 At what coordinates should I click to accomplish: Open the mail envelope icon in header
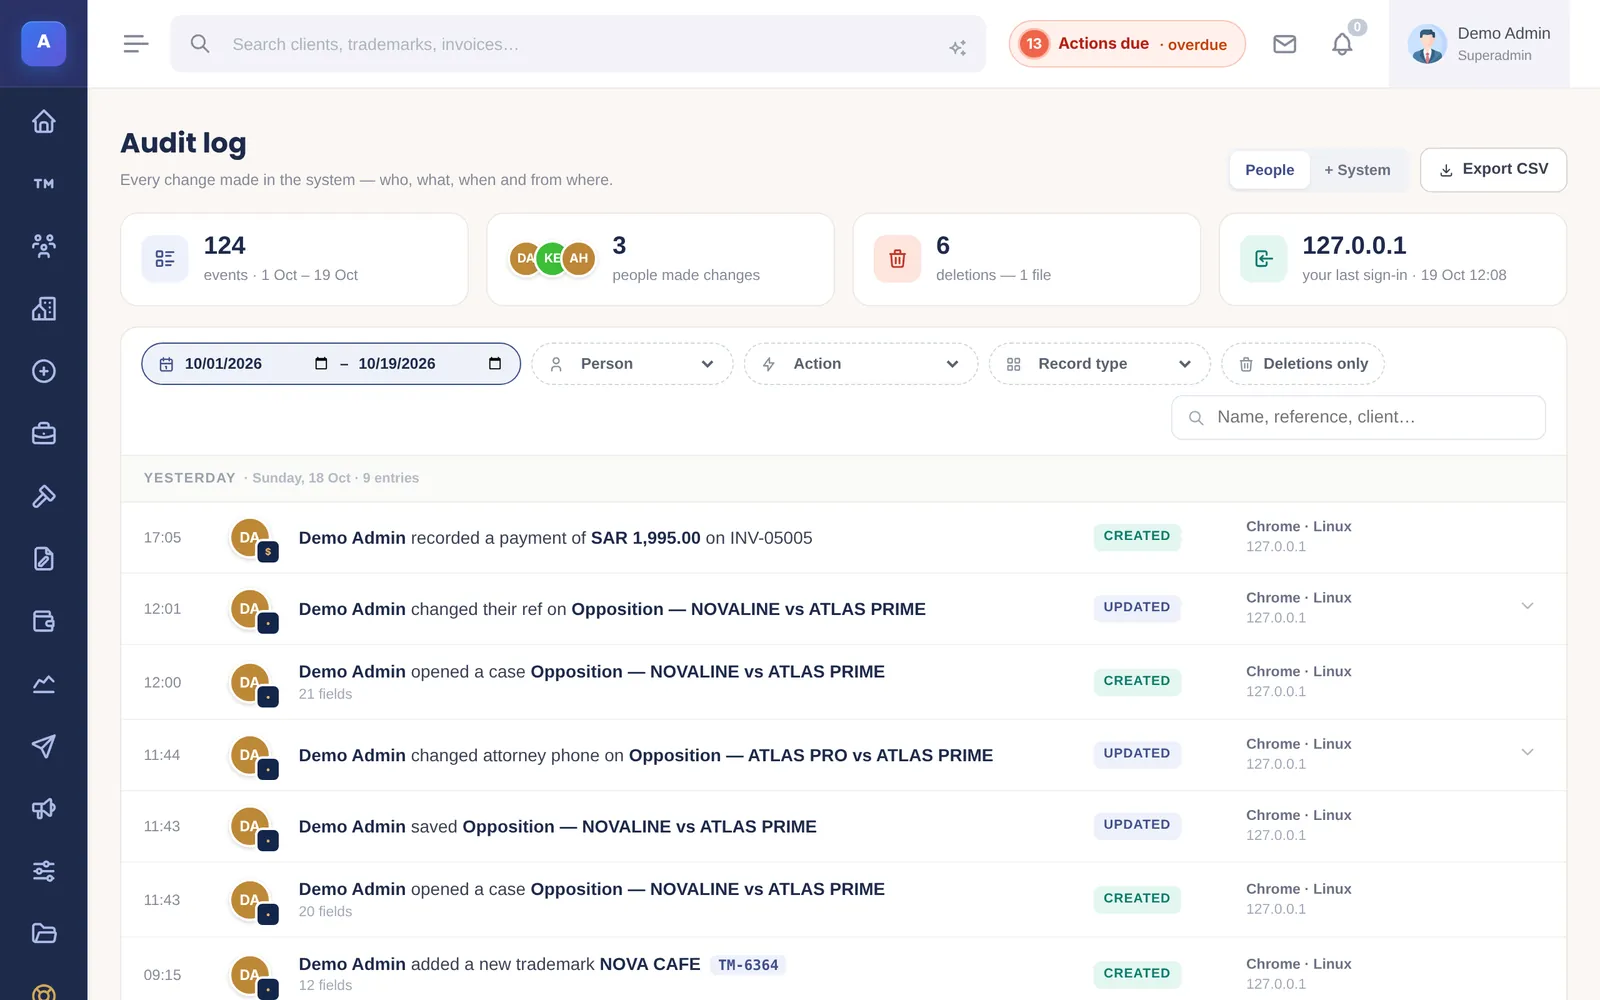pos(1284,44)
